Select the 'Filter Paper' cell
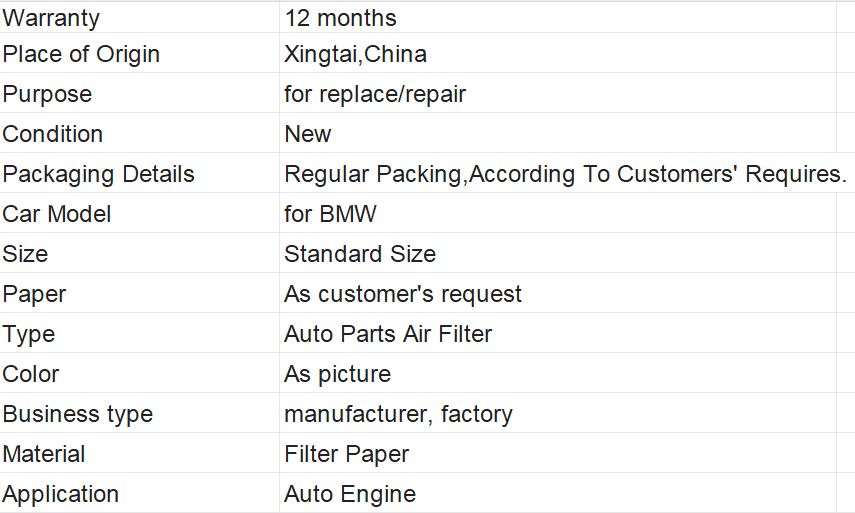The width and height of the screenshot is (855, 513). (x=346, y=454)
